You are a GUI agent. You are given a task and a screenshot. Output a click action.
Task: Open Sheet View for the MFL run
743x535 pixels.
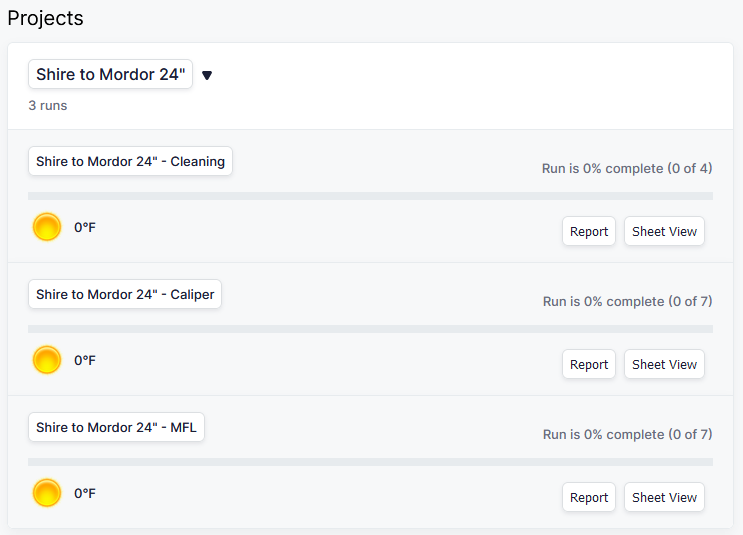point(664,498)
